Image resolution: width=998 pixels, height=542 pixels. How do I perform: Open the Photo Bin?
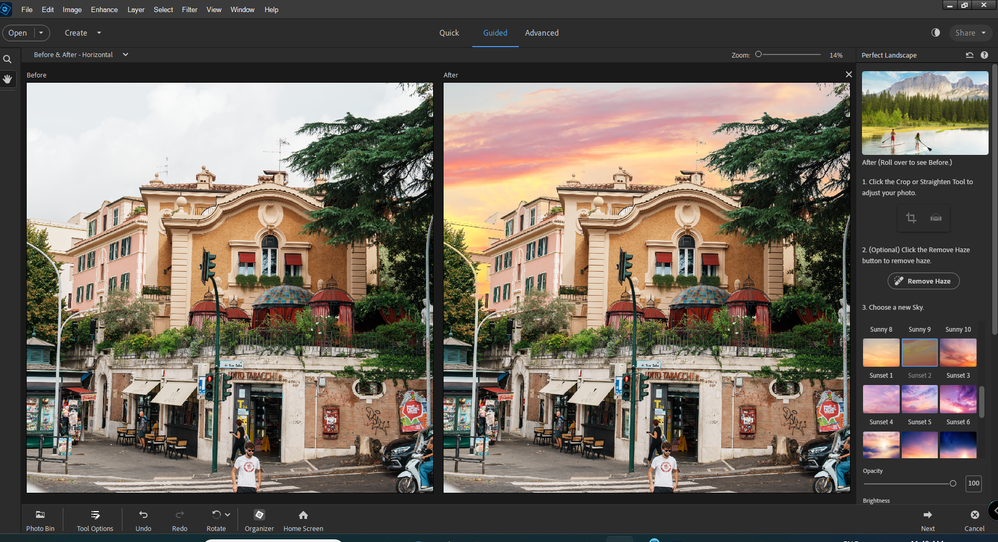point(40,520)
